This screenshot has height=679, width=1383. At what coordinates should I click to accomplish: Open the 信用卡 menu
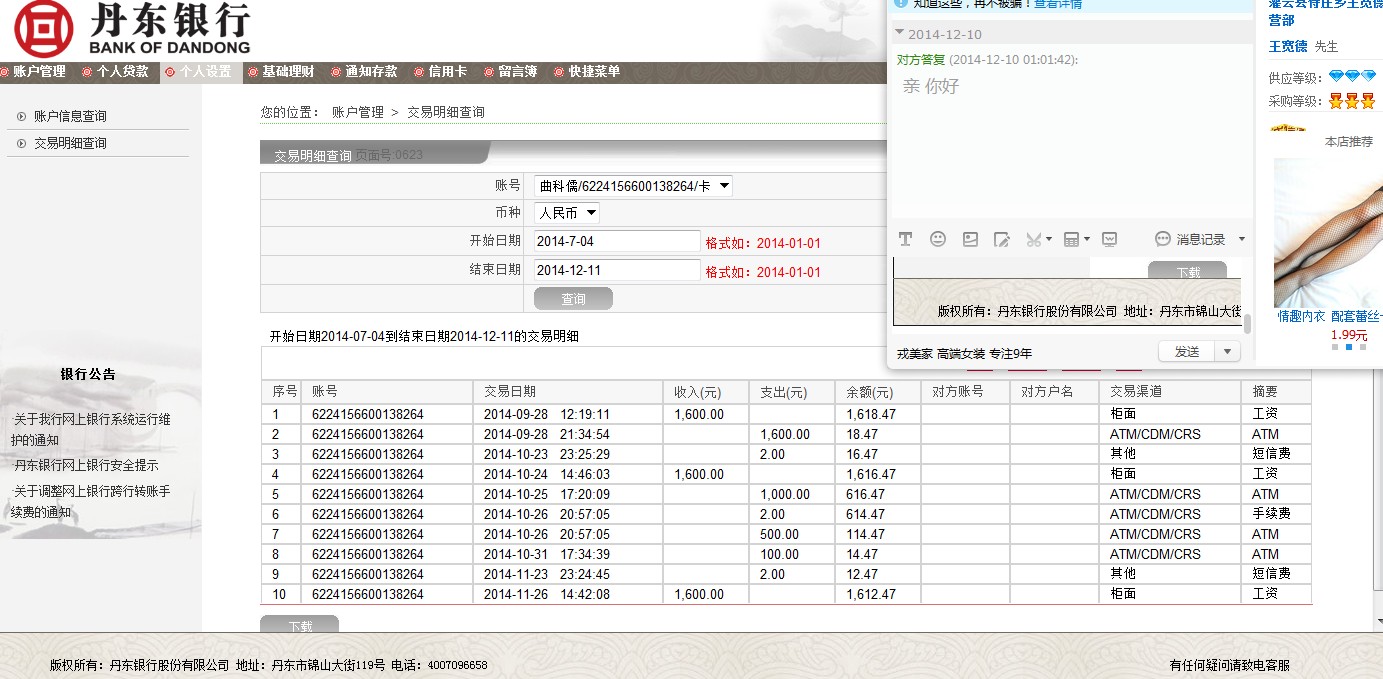447,72
